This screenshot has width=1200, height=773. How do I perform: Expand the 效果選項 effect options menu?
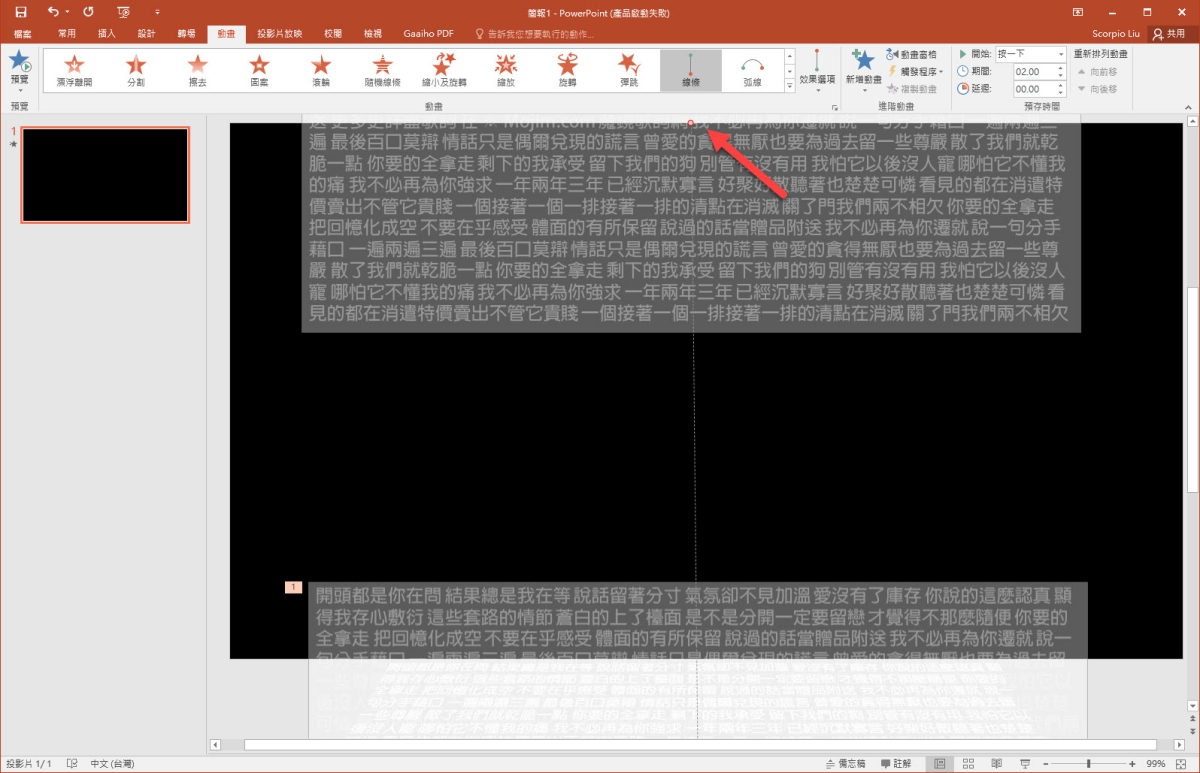[x=817, y=70]
